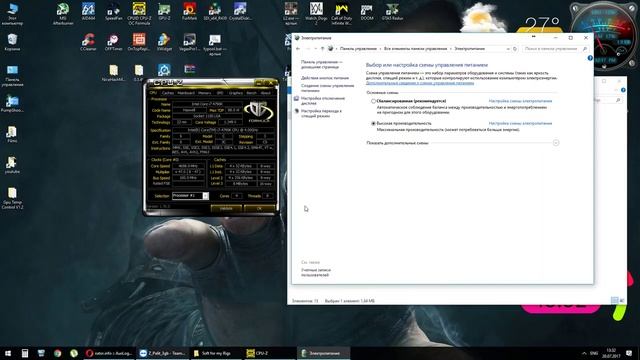Open the Films folder on desktop
Screen dimensions: 640x360
(12, 134)
